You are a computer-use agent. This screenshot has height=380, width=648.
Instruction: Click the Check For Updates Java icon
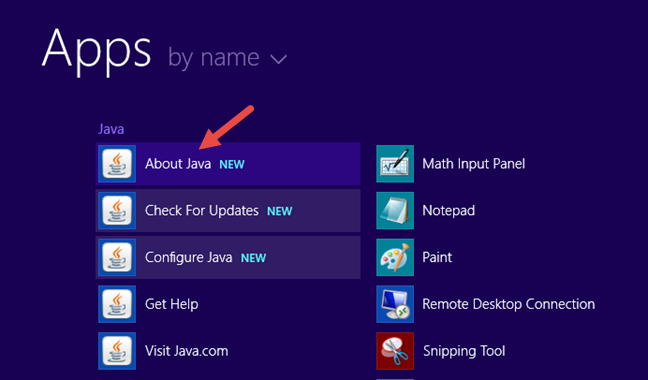pos(117,211)
